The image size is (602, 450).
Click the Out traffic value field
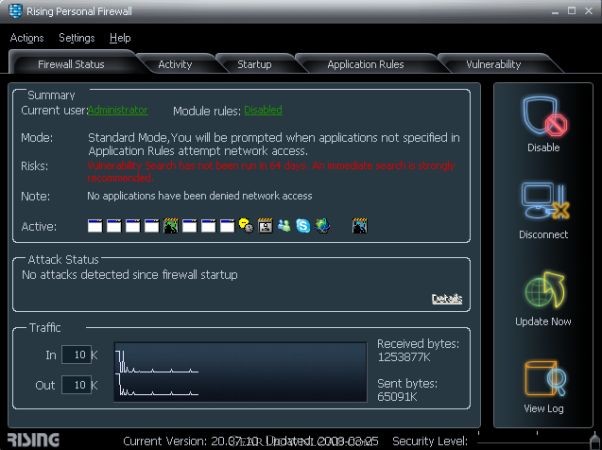point(77,385)
